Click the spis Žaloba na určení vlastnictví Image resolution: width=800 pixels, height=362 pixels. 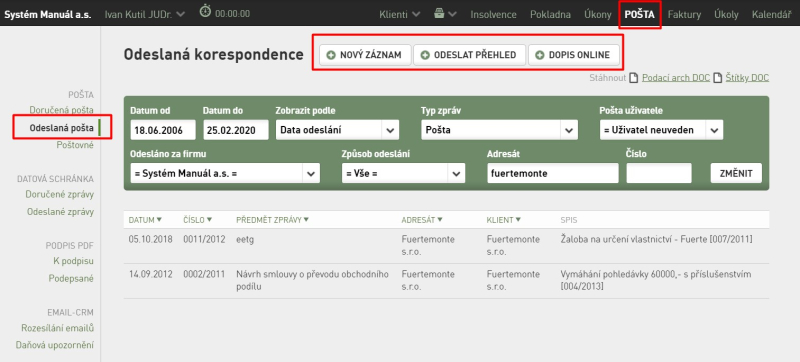tap(656, 239)
